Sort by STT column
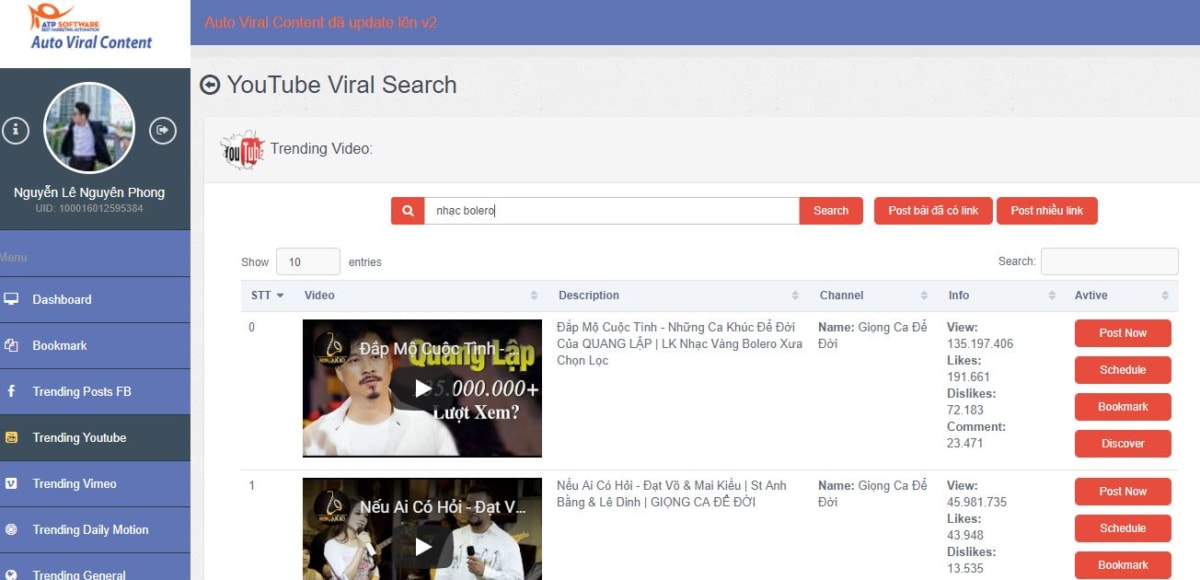This screenshot has height=580, width=1200. pyautogui.click(x=266, y=295)
